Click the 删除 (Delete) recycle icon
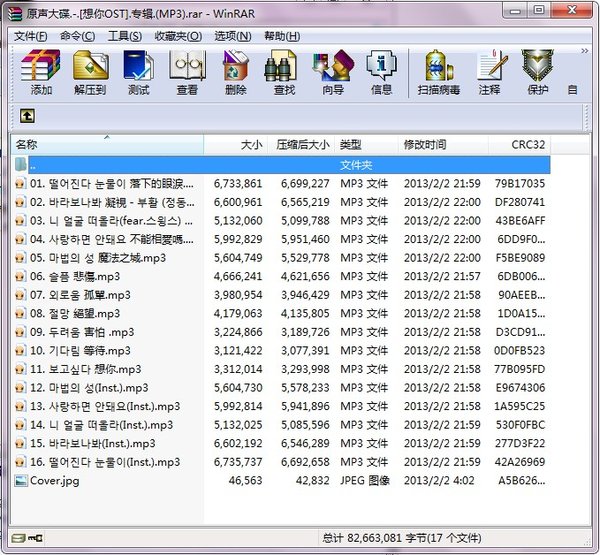This screenshot has width=600, height=555. coord(236,72)
